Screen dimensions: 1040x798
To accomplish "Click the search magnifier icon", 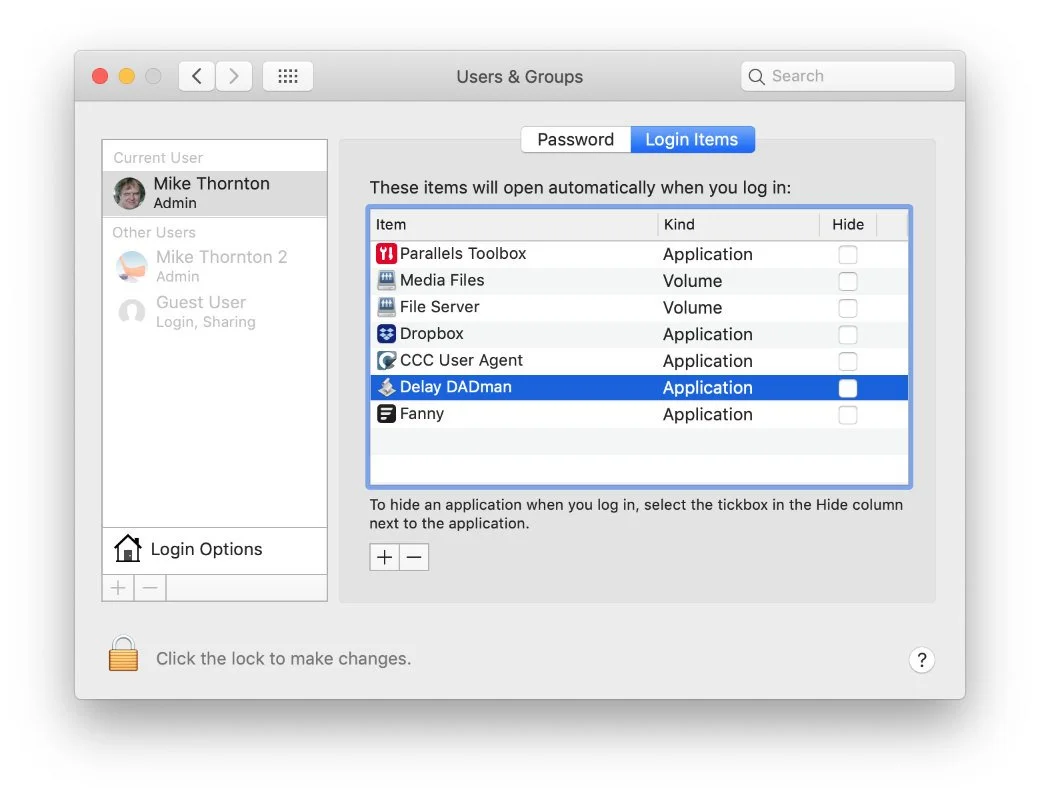I will click(756, 76).
